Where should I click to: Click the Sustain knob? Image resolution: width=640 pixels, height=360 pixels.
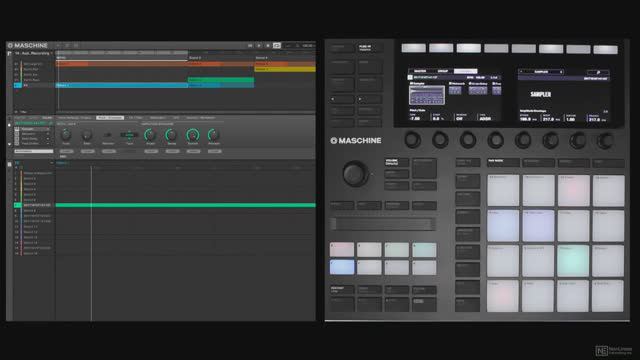pyautogui.click(x=193, y=135)
